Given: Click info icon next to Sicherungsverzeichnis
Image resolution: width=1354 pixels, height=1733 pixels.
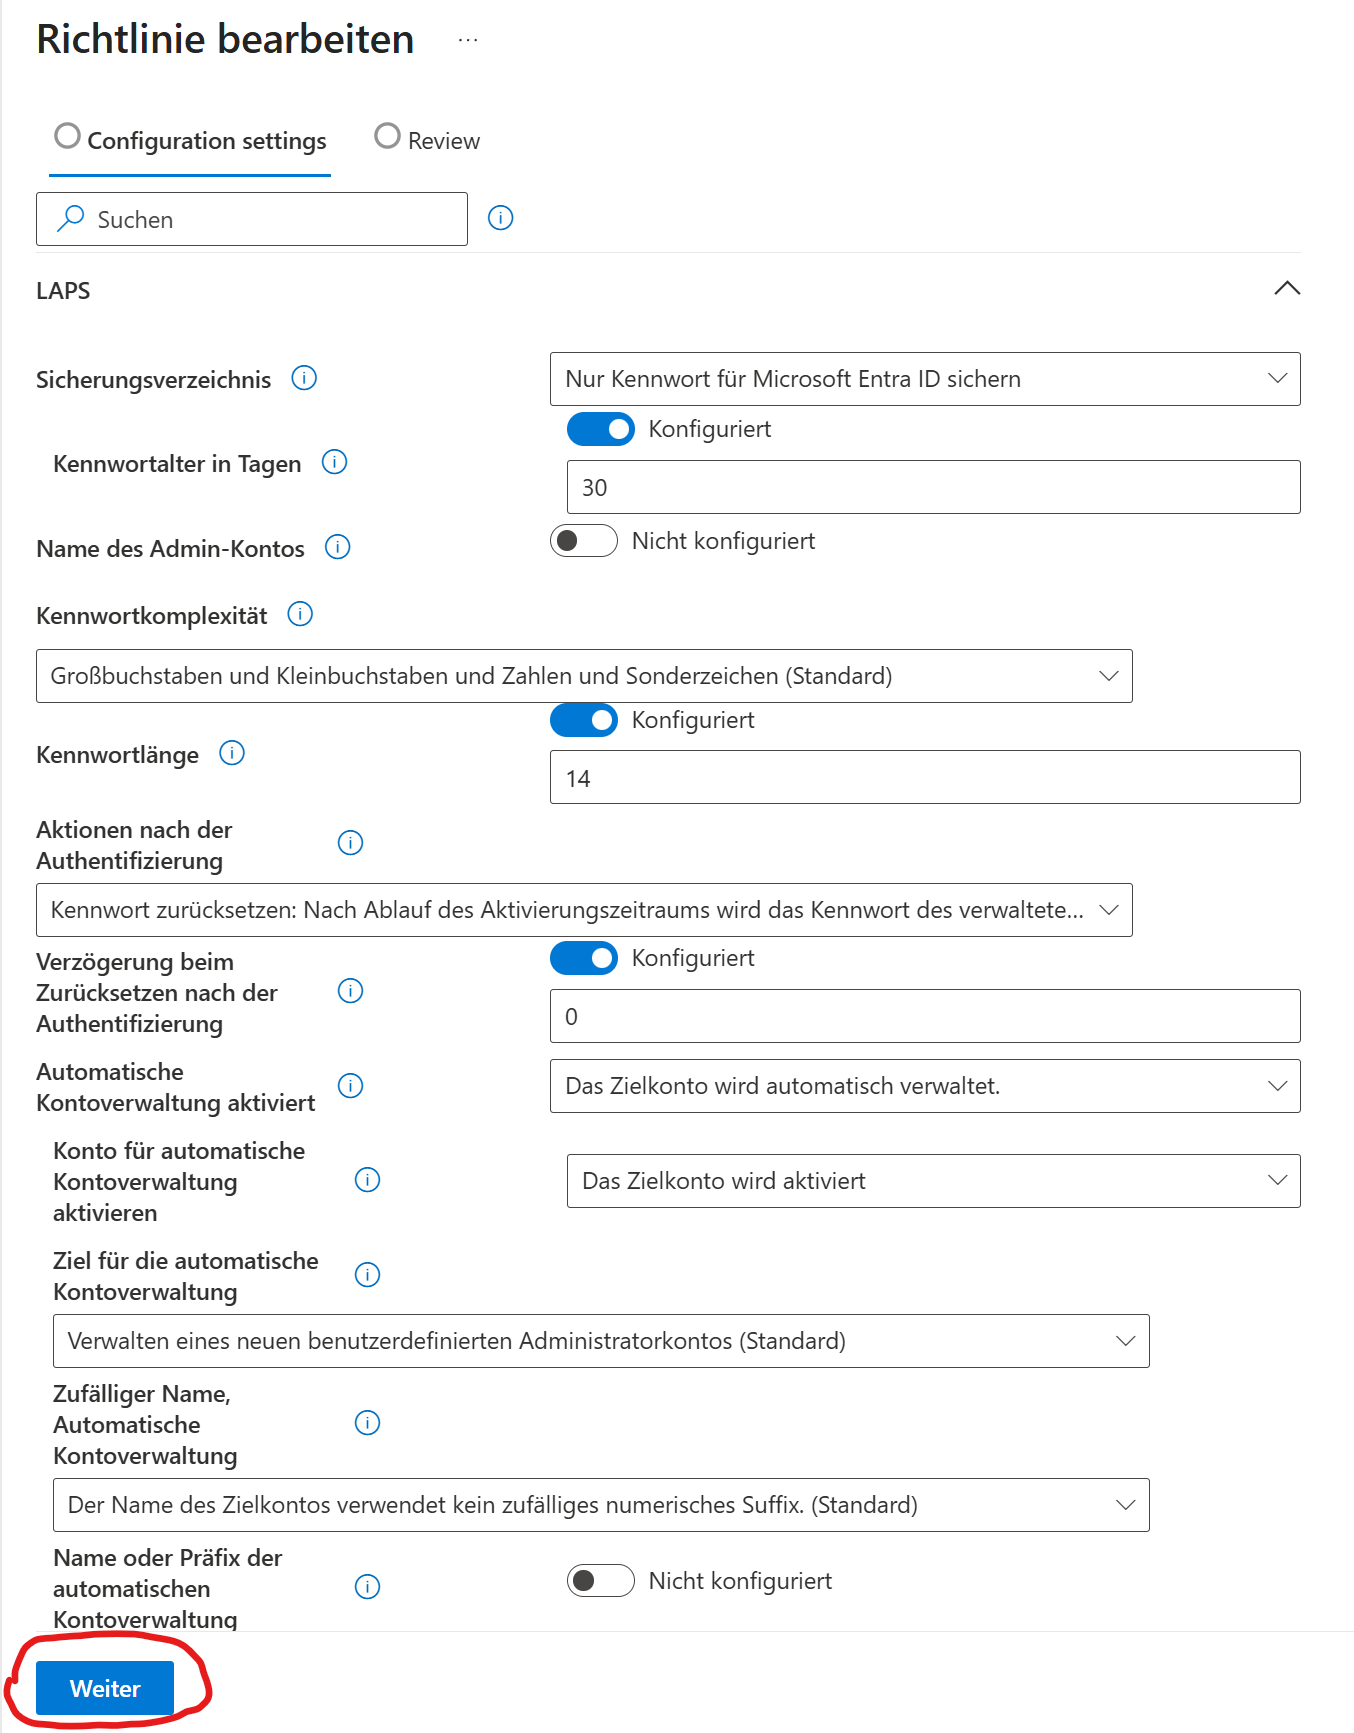Looking at the screenshot, I should 304,378.
